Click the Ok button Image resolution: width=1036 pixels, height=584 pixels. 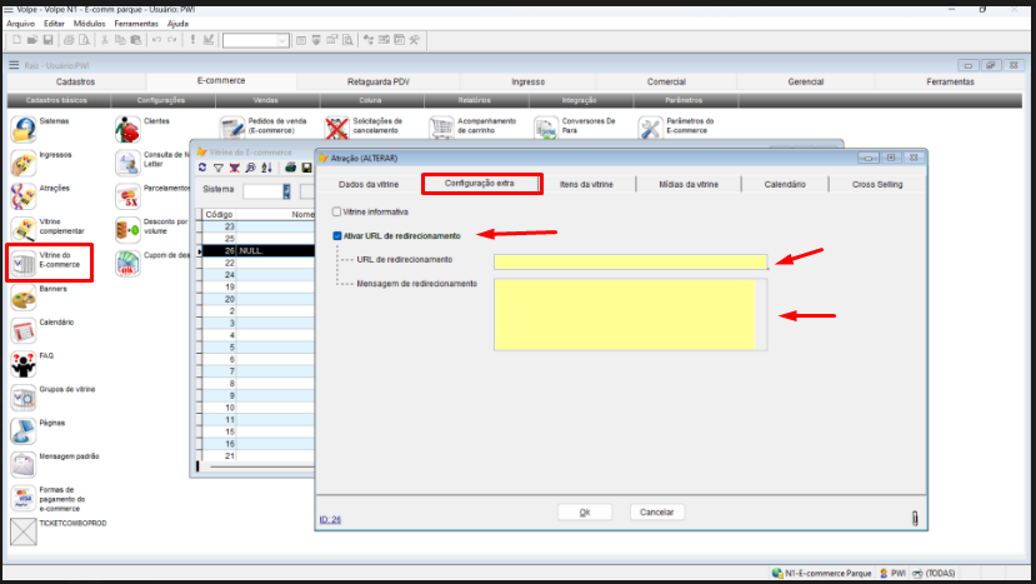(585, 512)
